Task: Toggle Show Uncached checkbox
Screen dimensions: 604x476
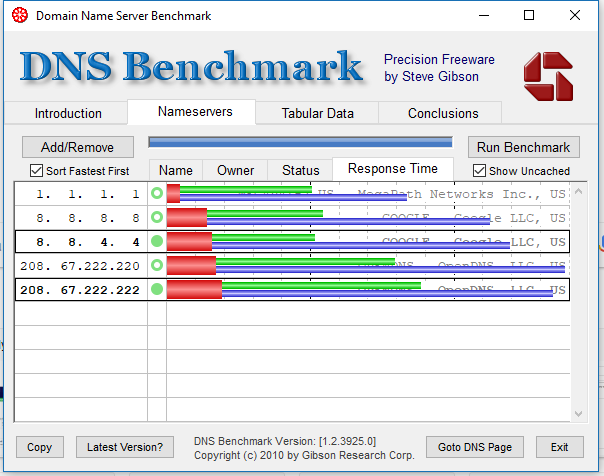Action: [x=479, y=171]
